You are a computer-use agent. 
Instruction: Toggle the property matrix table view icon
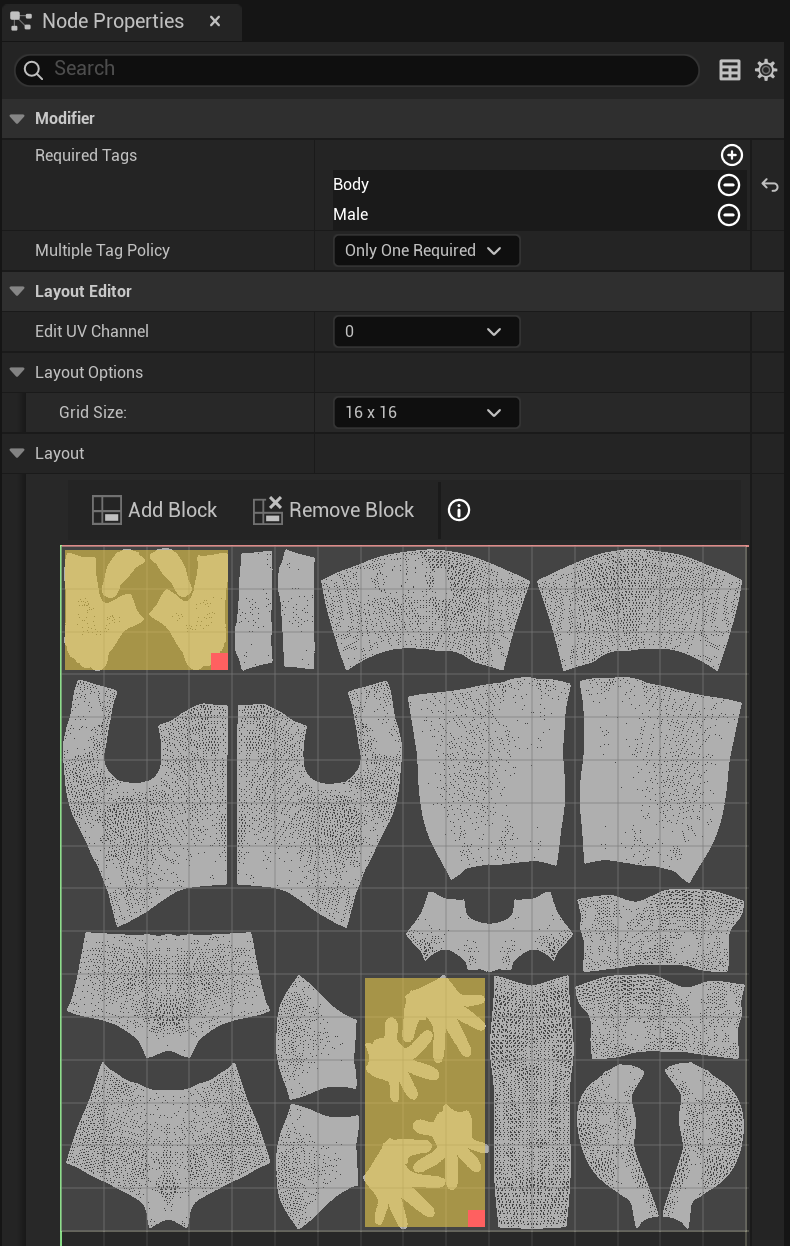pyautogui.click(x=730, y=70)
